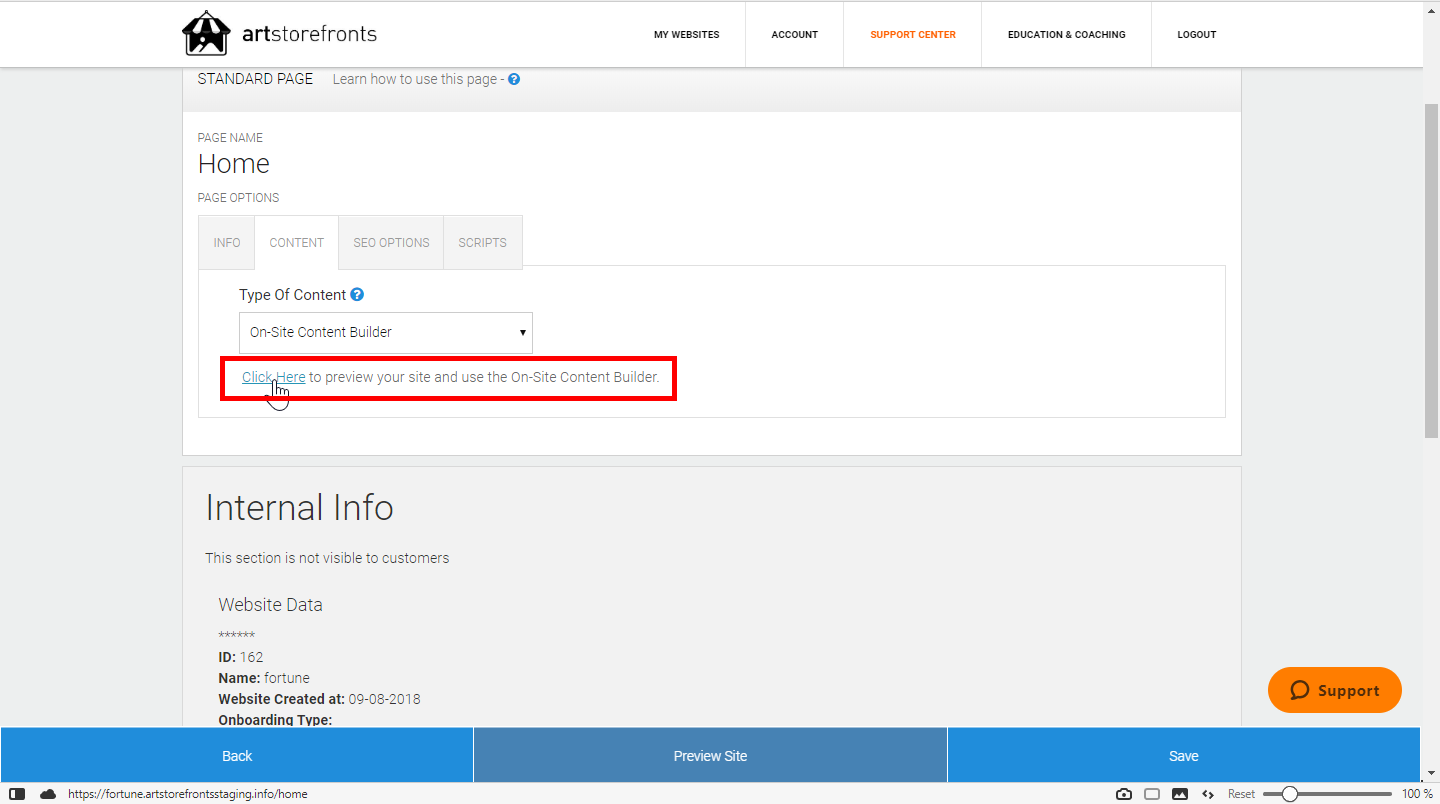Open the On-Site Content Builder dropdown

pos(385,332)
